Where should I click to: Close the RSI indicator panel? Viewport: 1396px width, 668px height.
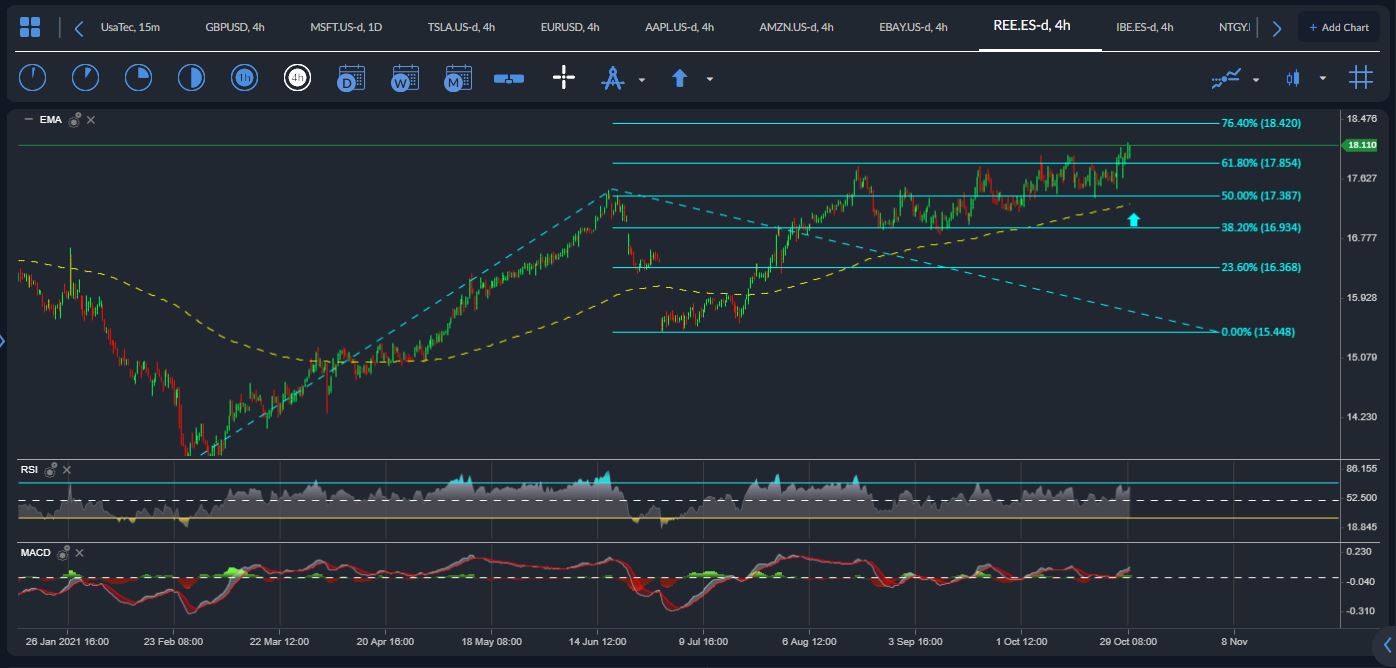(x=67, y=469)
